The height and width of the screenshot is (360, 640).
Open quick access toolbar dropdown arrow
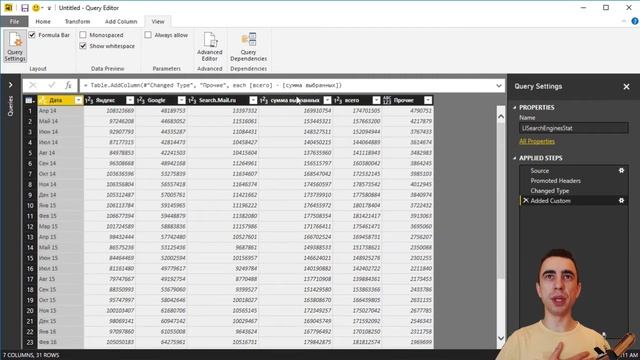49,8
